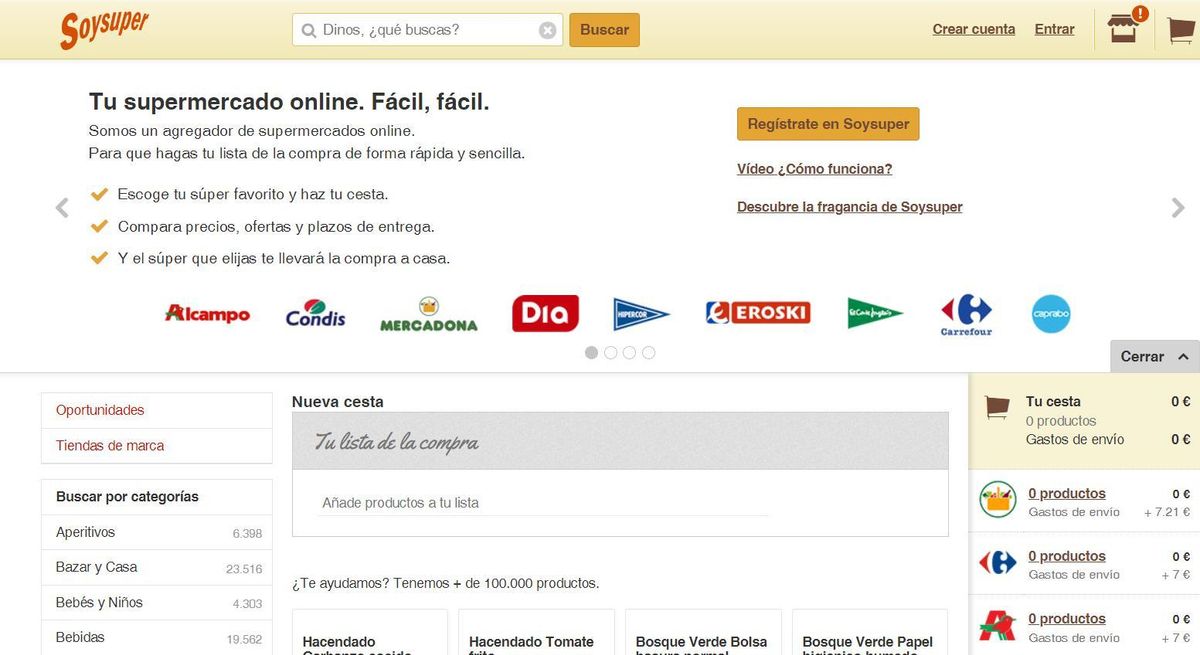The height and width of the screenshot is (655, 1200).
Task: Select the third carousel dot
Action: (630, 353)
